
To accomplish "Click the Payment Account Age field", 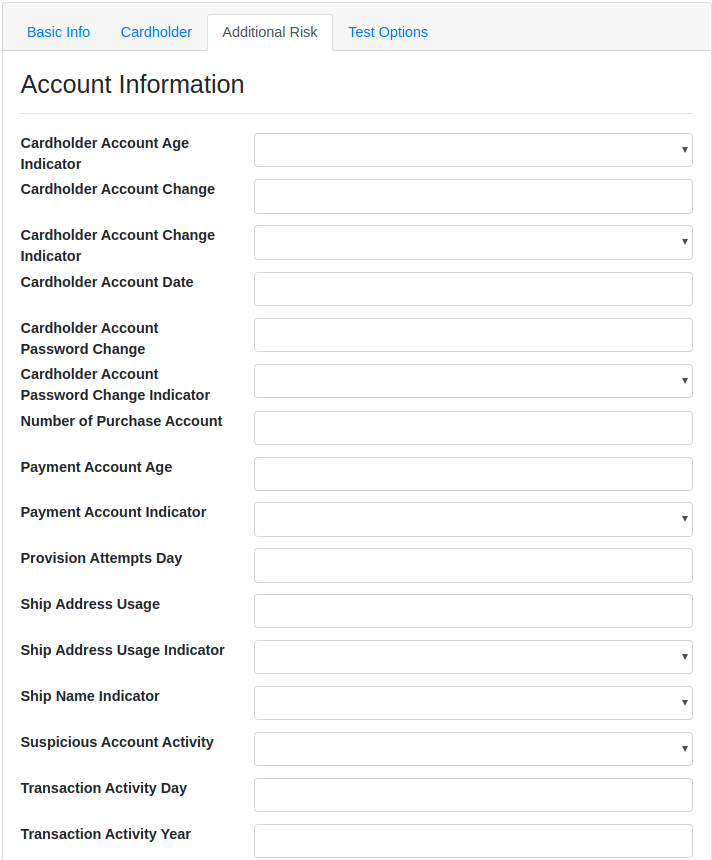I will (473, 474).
